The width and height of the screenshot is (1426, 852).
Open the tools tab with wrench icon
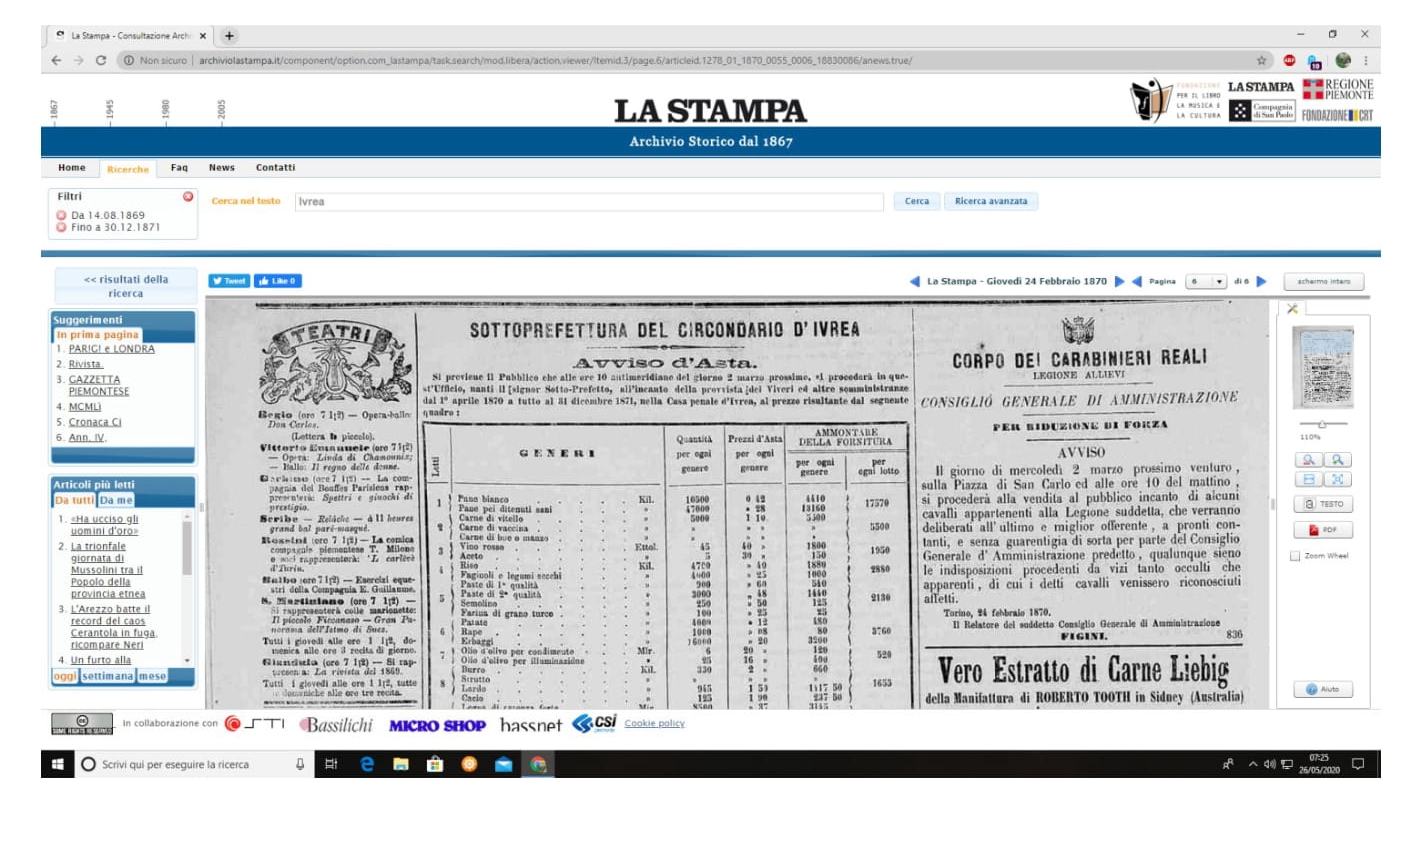pos(1292,309)
